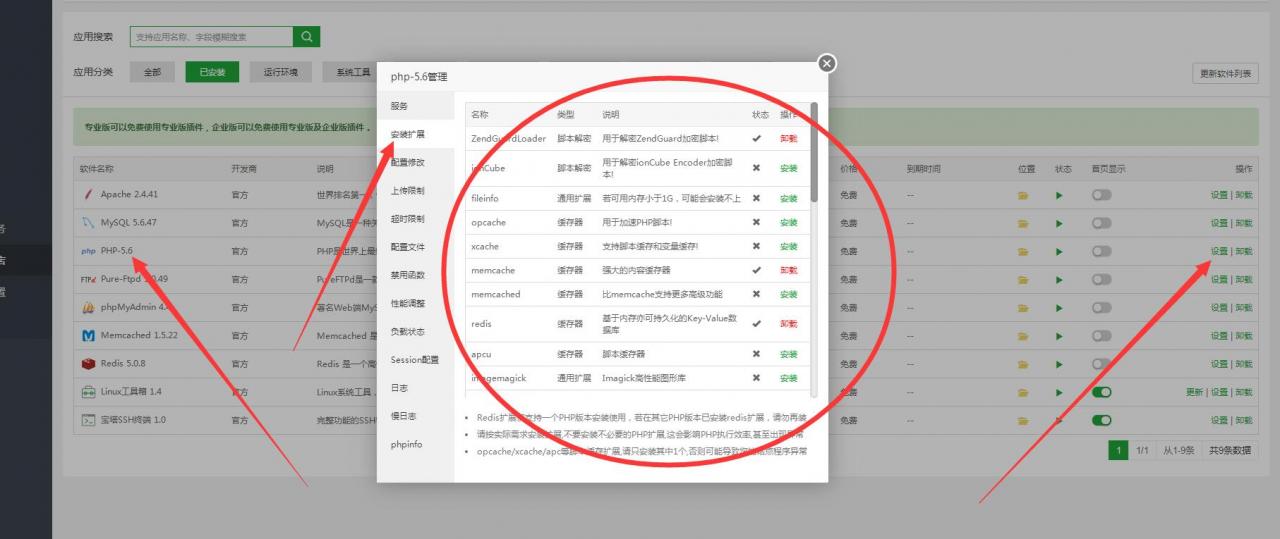Toggle 首页显示 switch for PHP-5.6
1280x539 pixels.
pos(1101,251)
